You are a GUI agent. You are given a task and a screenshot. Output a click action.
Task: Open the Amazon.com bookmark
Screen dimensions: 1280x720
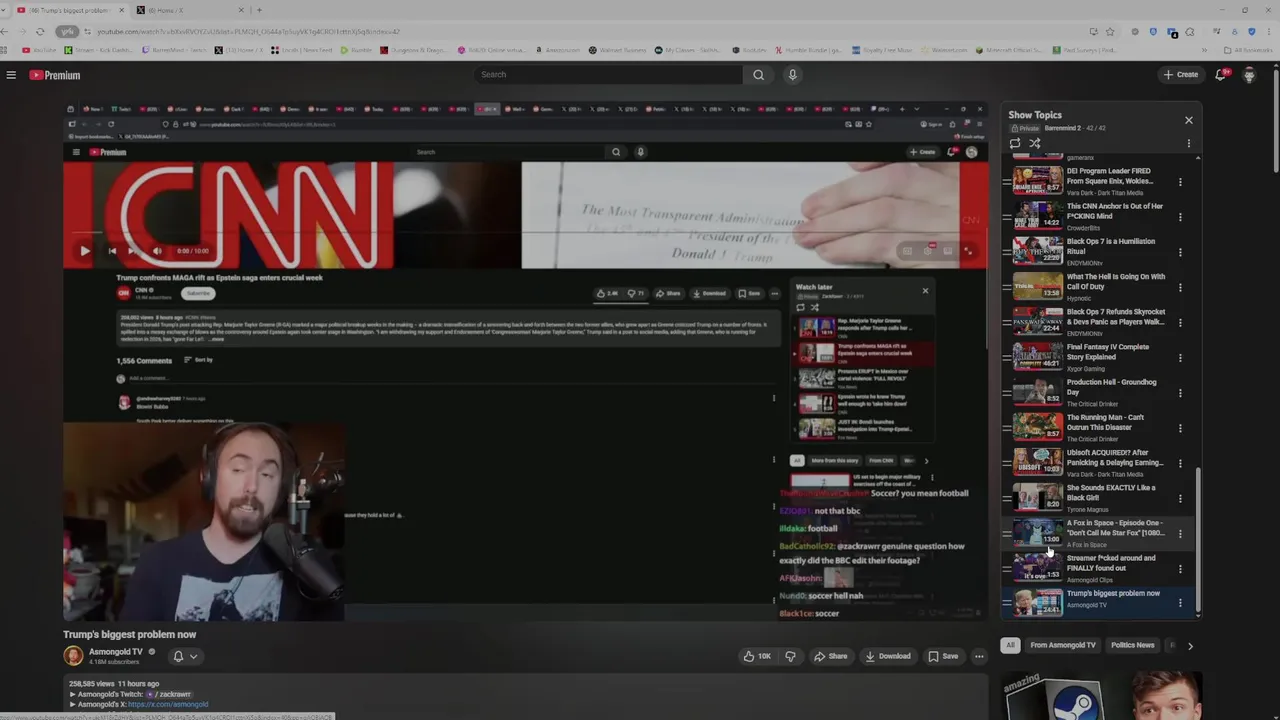point(558,50)
